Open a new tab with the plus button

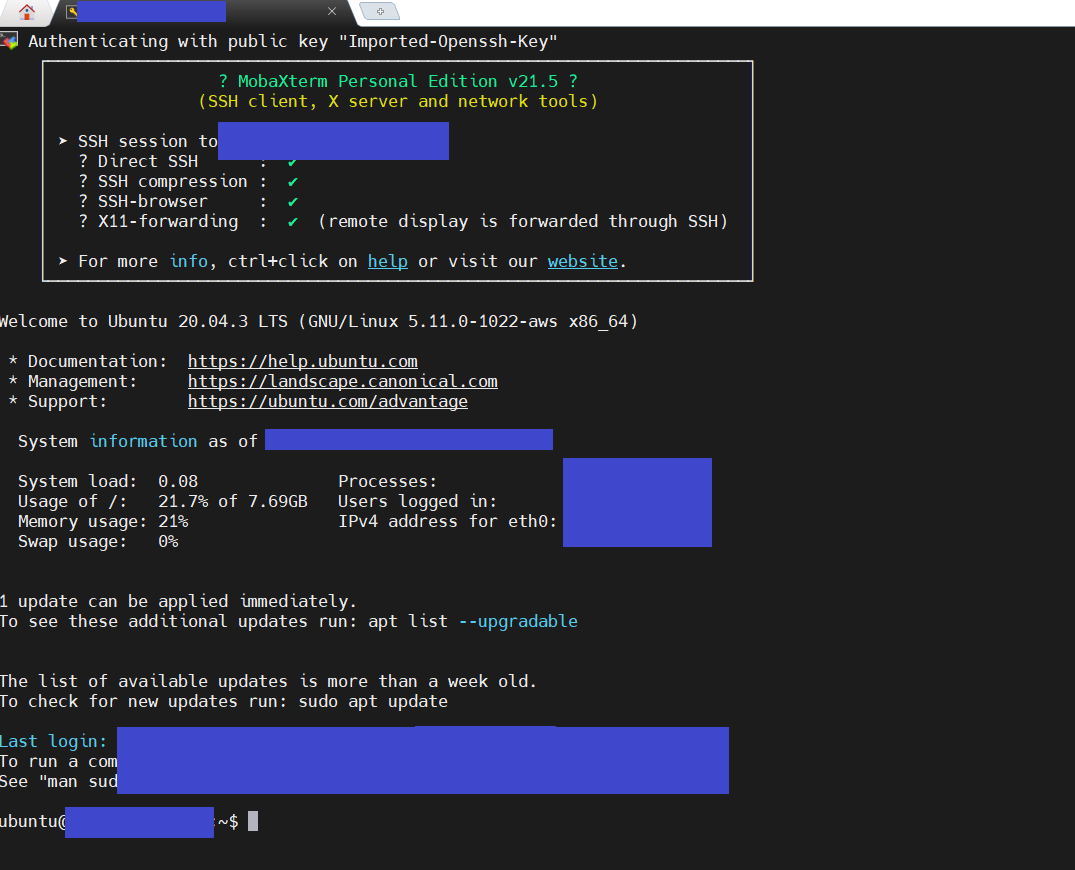tap(380, 11)
